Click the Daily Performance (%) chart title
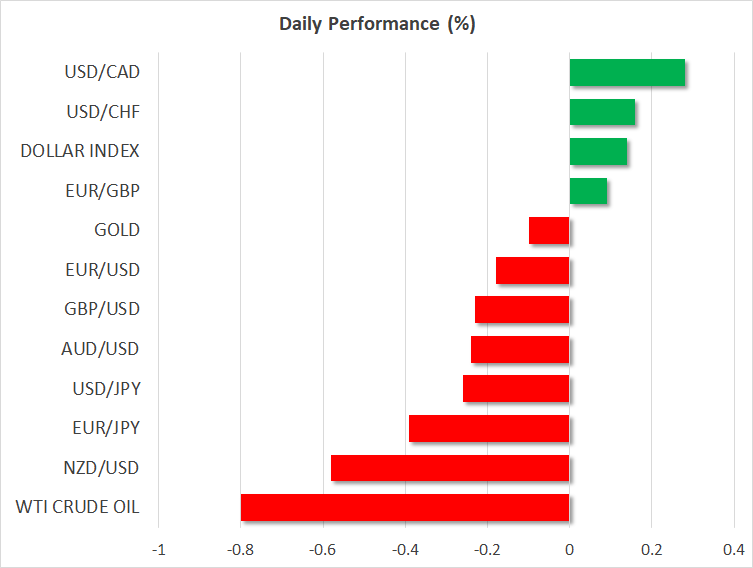Viewport: 753px width, 568px height. pyautogui.click(x=376, y=24)
